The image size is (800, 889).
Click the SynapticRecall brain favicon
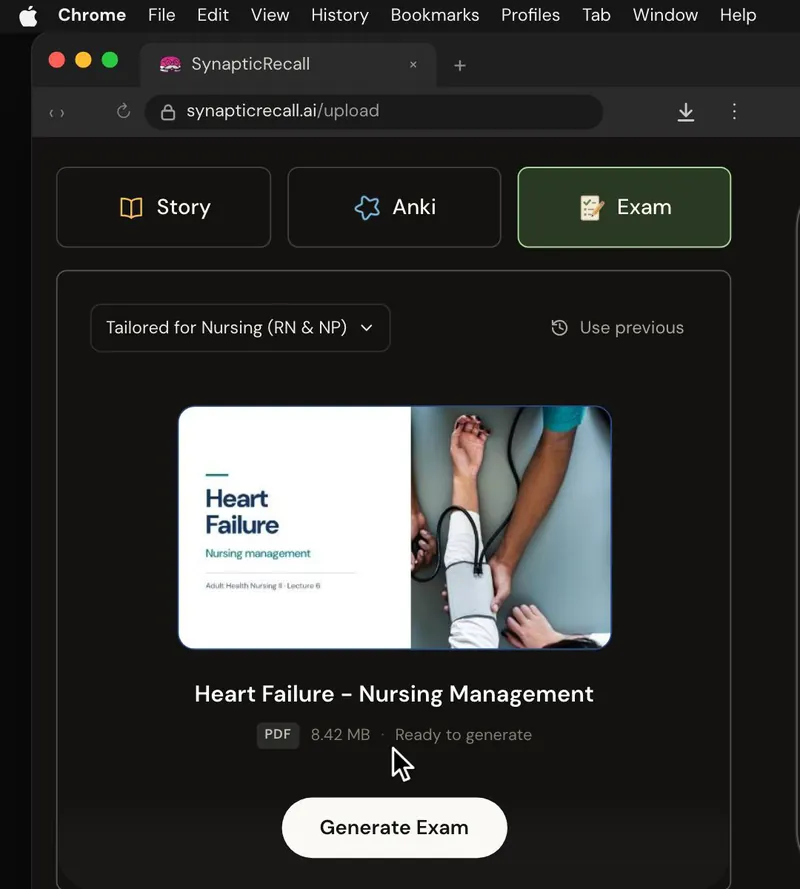(170, 65)
